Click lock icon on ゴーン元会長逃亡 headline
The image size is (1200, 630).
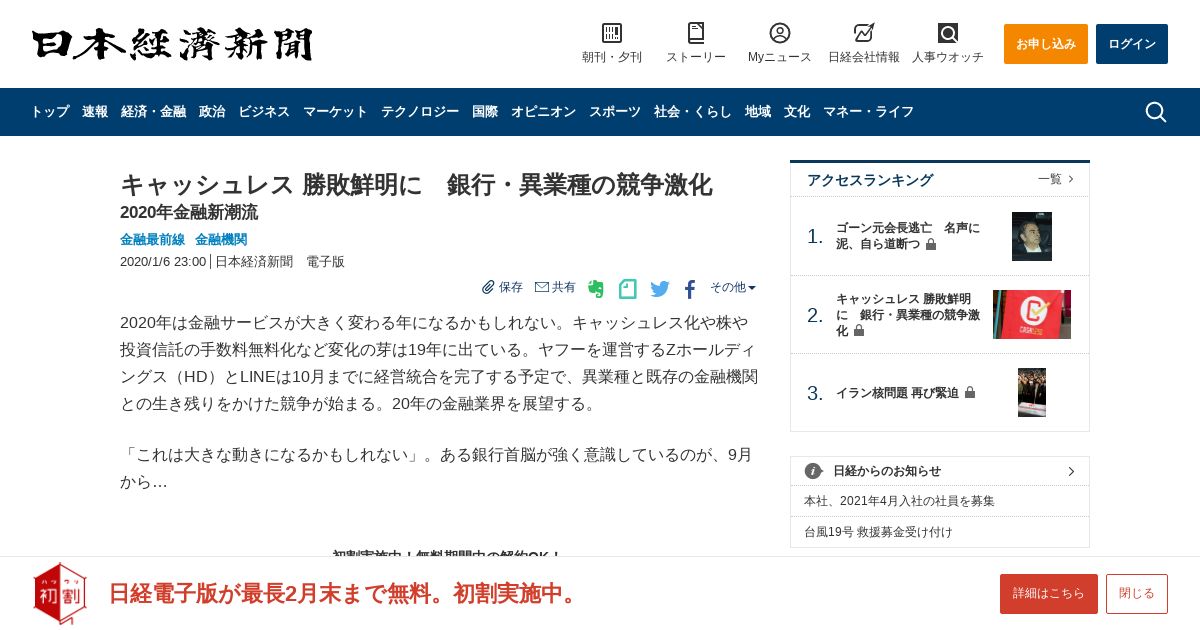(x=931, y=244)
